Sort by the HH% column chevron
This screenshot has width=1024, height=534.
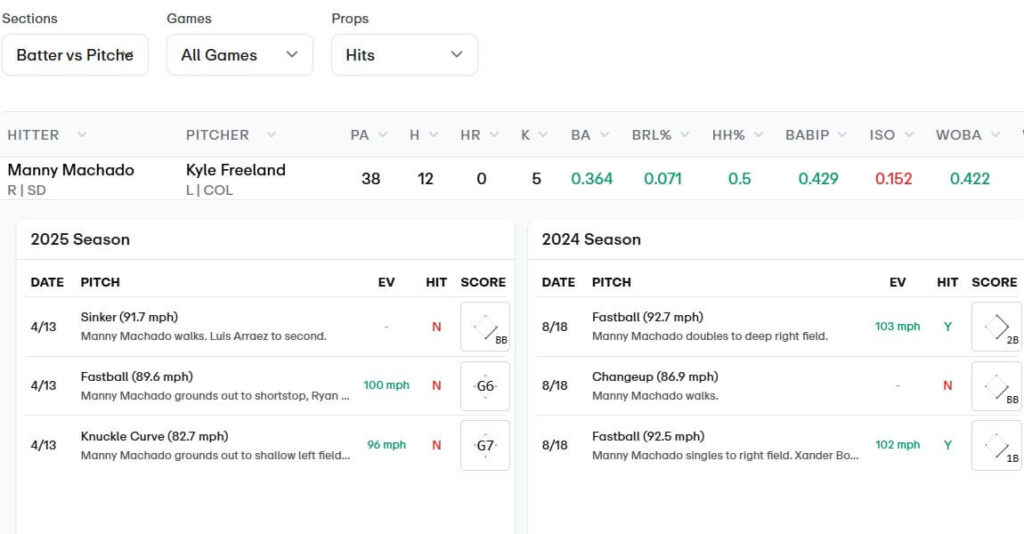tap(758, 135)
